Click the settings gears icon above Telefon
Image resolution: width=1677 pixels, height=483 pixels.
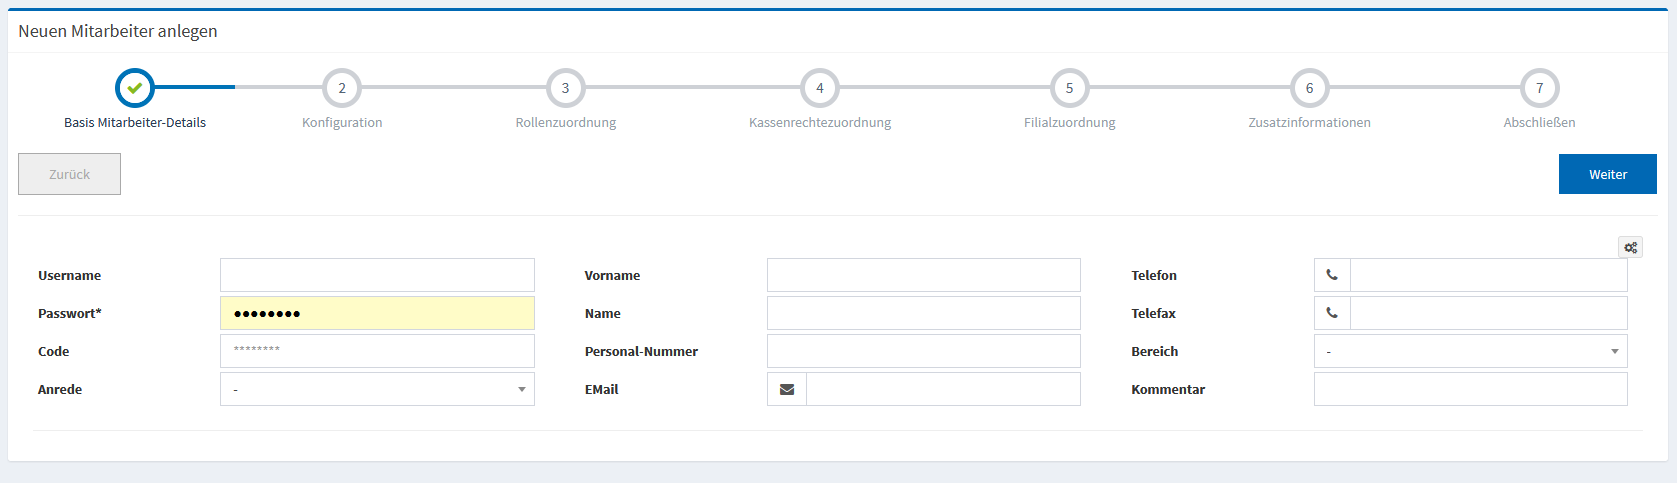1630,247
